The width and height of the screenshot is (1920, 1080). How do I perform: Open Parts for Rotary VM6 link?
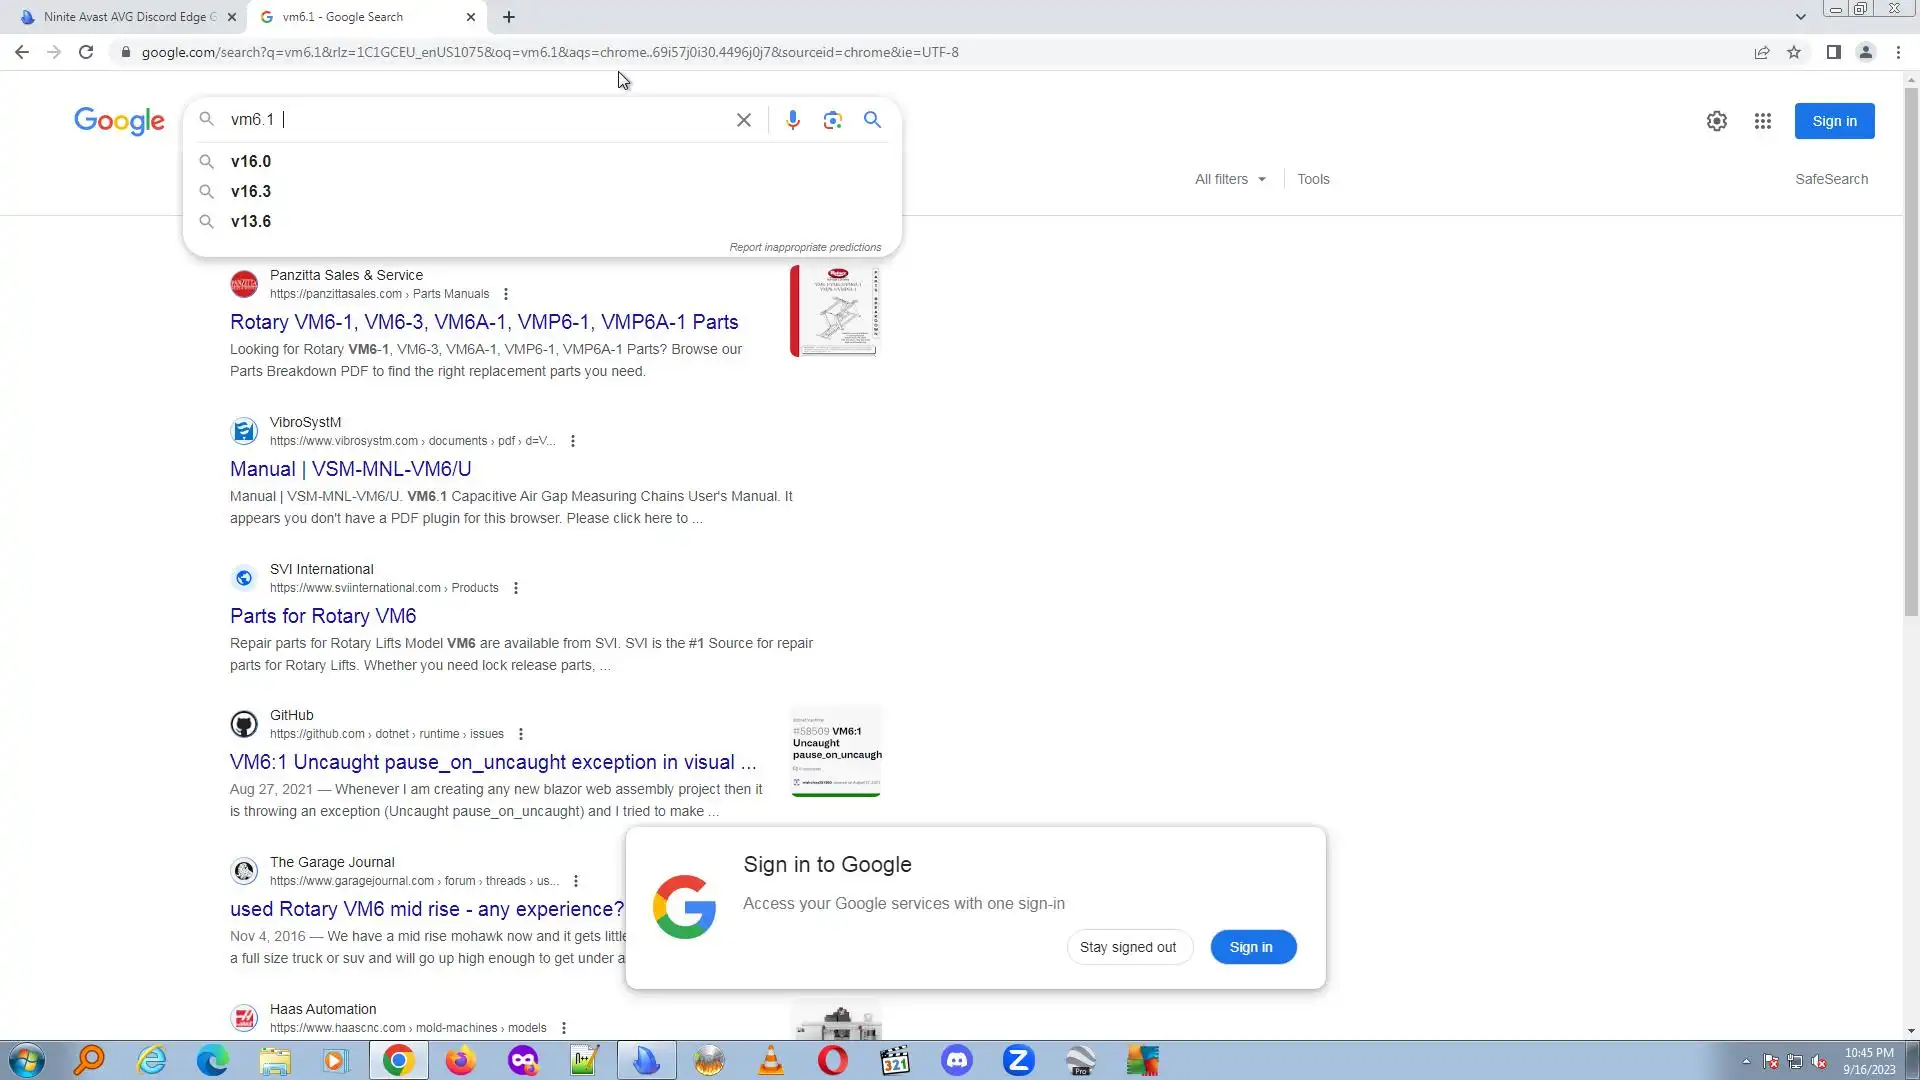(323, 616)
